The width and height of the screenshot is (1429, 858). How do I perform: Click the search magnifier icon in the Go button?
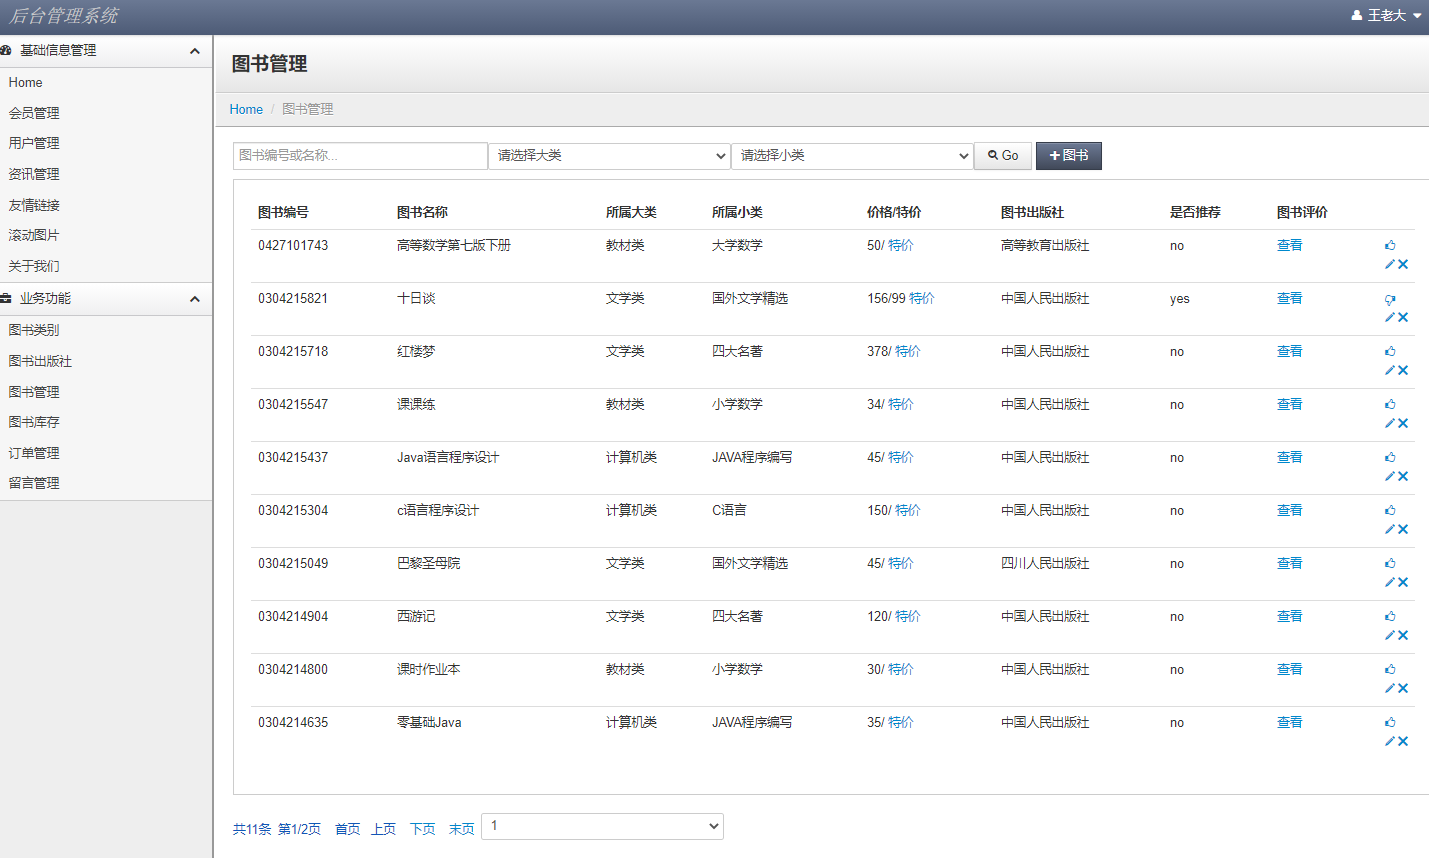tap(994, 155)
